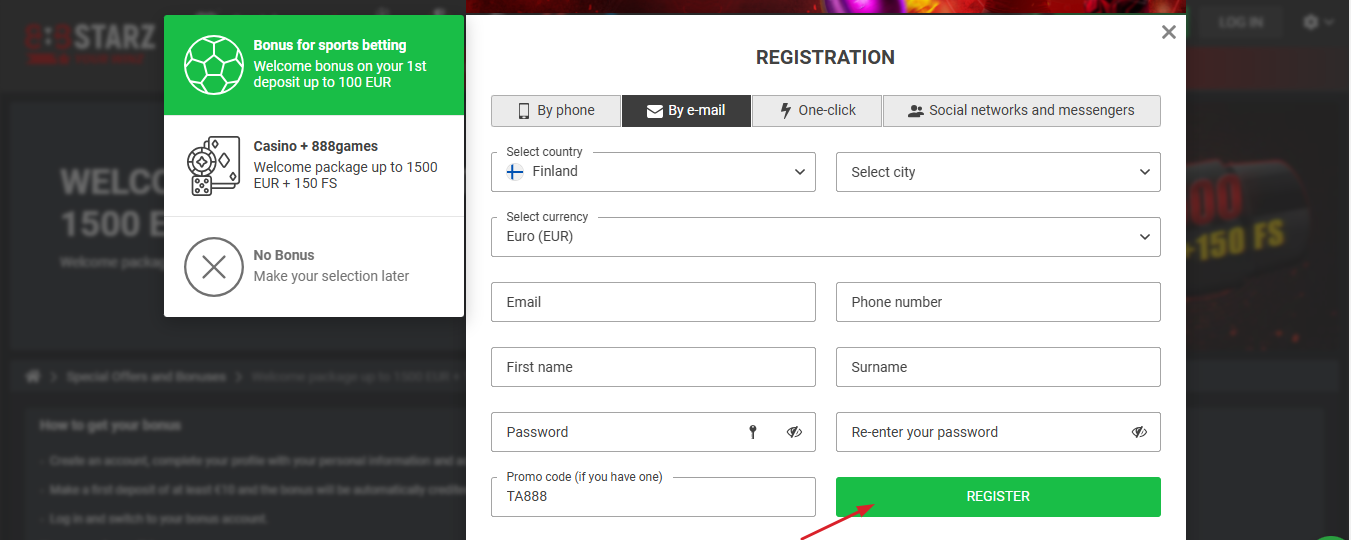Click the No Bonus crossed circle icon
This screenshot has width=1351, height=540.
click(x=213, y=267)
